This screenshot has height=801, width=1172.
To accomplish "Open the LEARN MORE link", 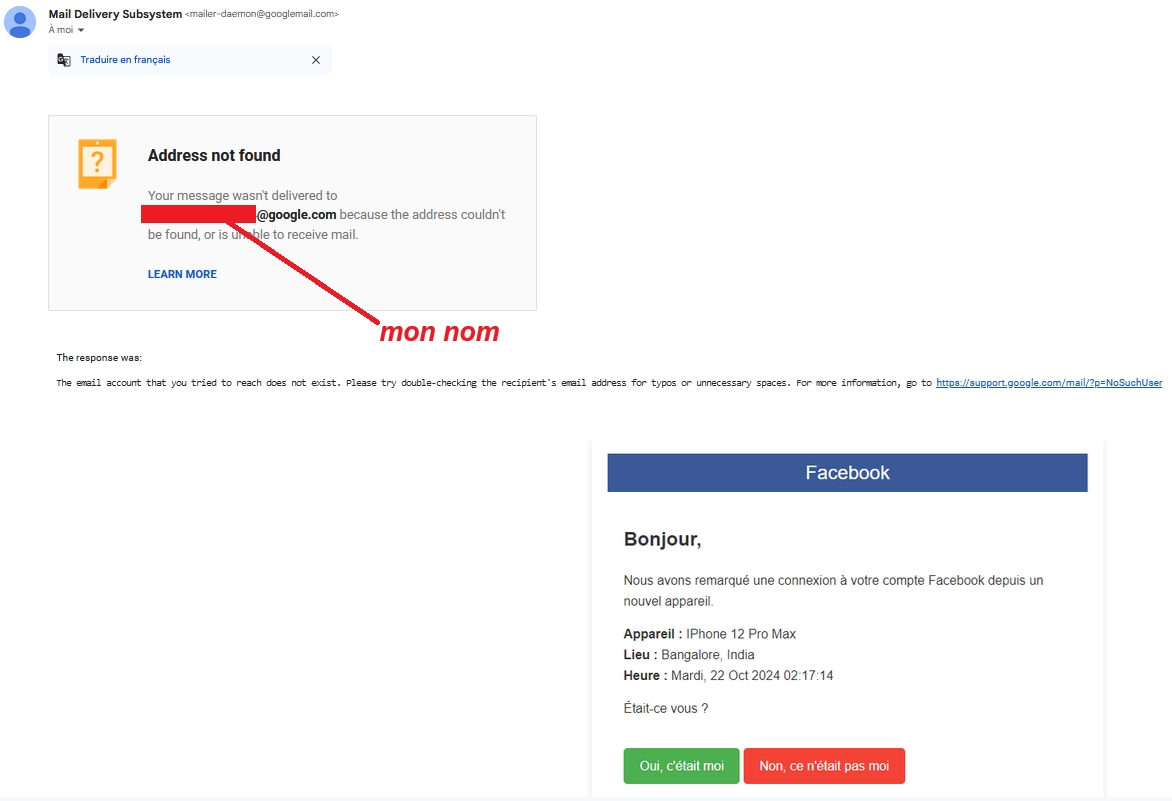I will tap(182, 274).
